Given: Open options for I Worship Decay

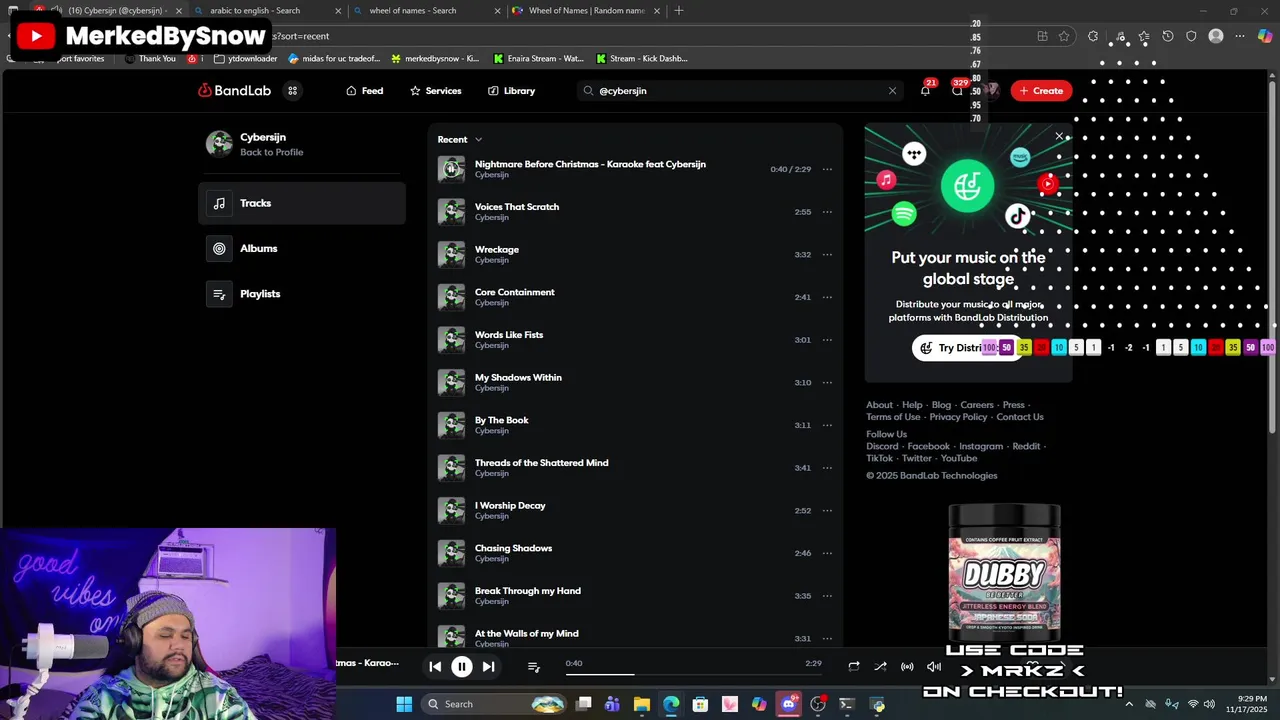Looking at the screenshot, I should pos(827,511).
